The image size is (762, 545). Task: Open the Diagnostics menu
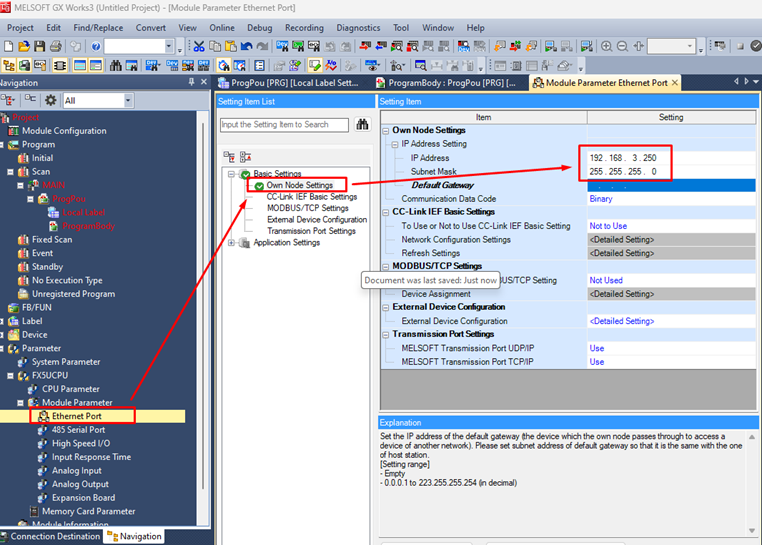pos(358,28)
